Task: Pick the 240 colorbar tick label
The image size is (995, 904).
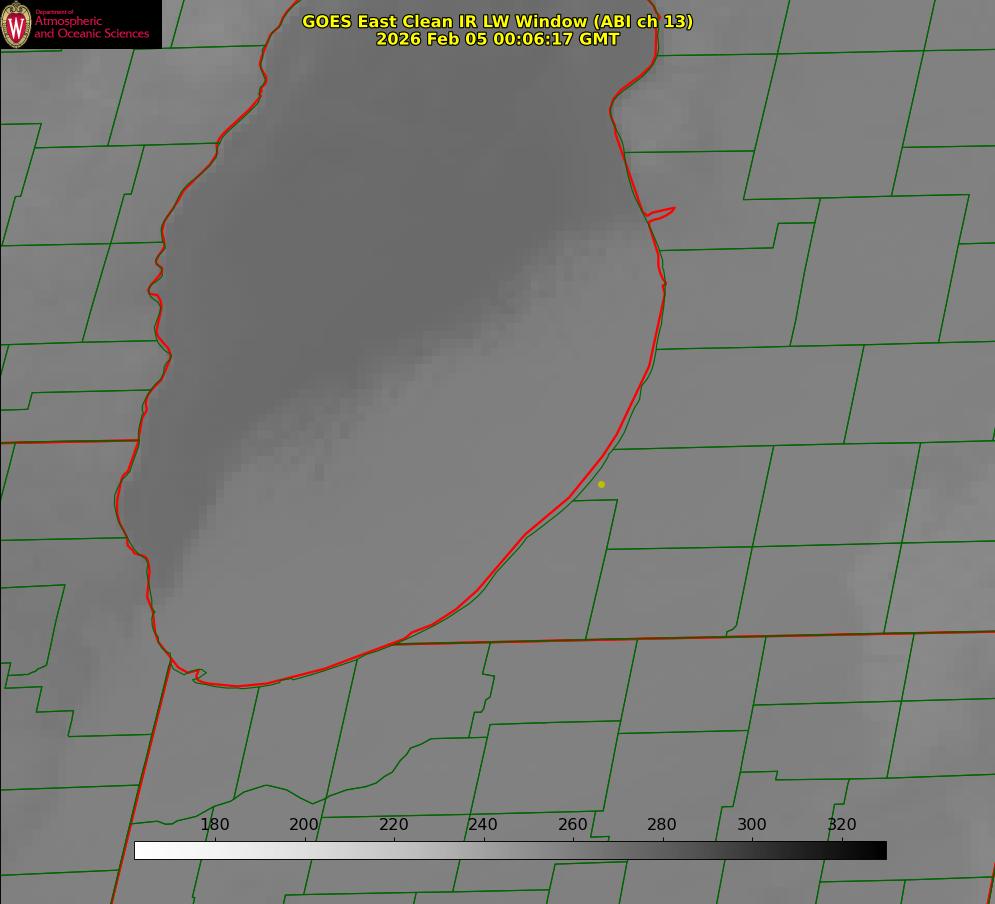Action: pyautogui.click(x=483, y=825)
